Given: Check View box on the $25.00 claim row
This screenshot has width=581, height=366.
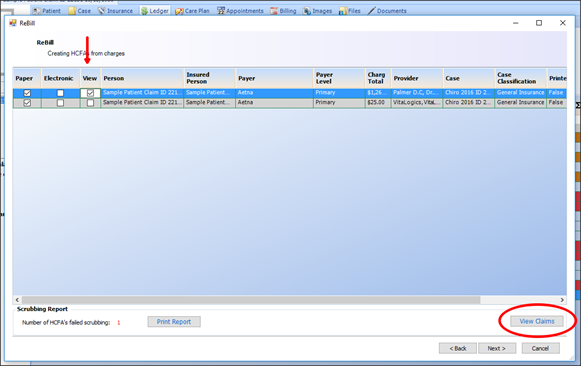Looking at the screenshot, I should tap(90, 103).
